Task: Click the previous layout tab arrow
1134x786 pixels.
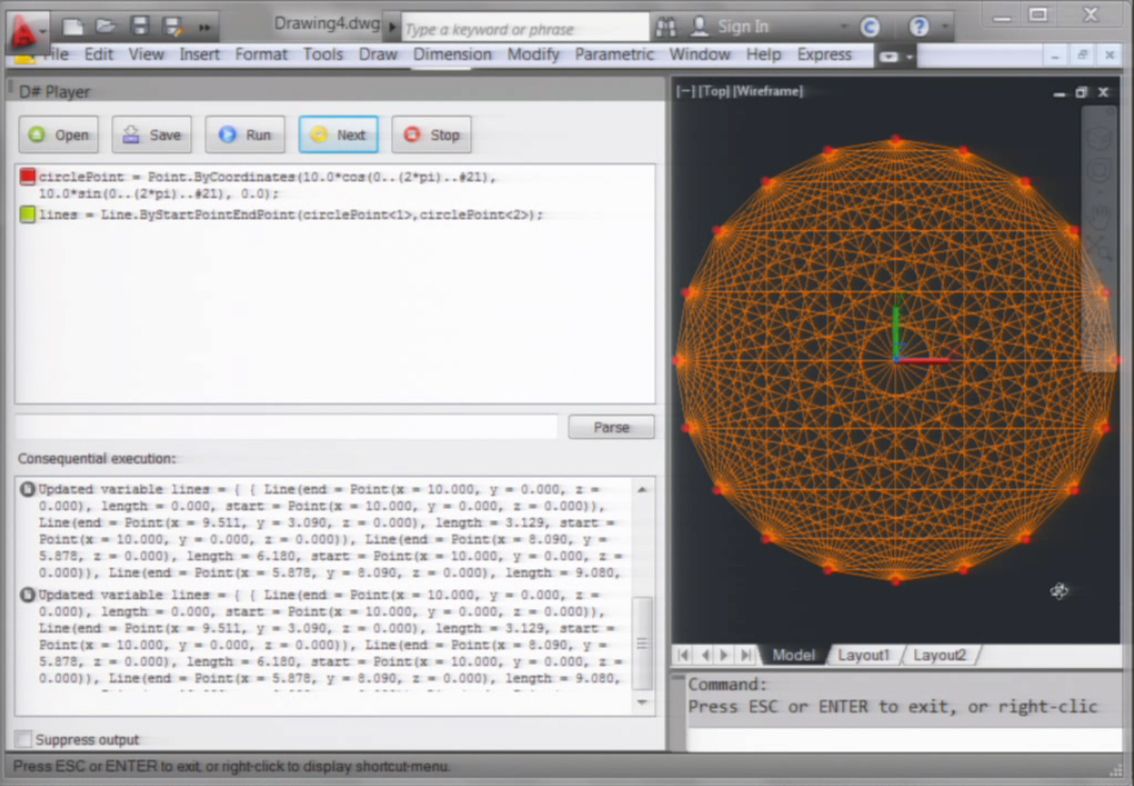Action: point(705,655)
